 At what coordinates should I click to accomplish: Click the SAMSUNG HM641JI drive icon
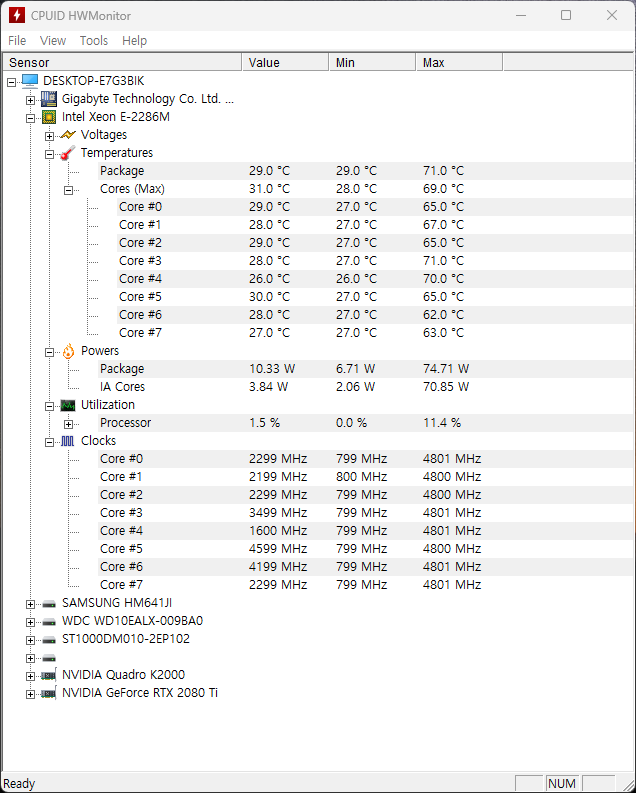point(49,603)
